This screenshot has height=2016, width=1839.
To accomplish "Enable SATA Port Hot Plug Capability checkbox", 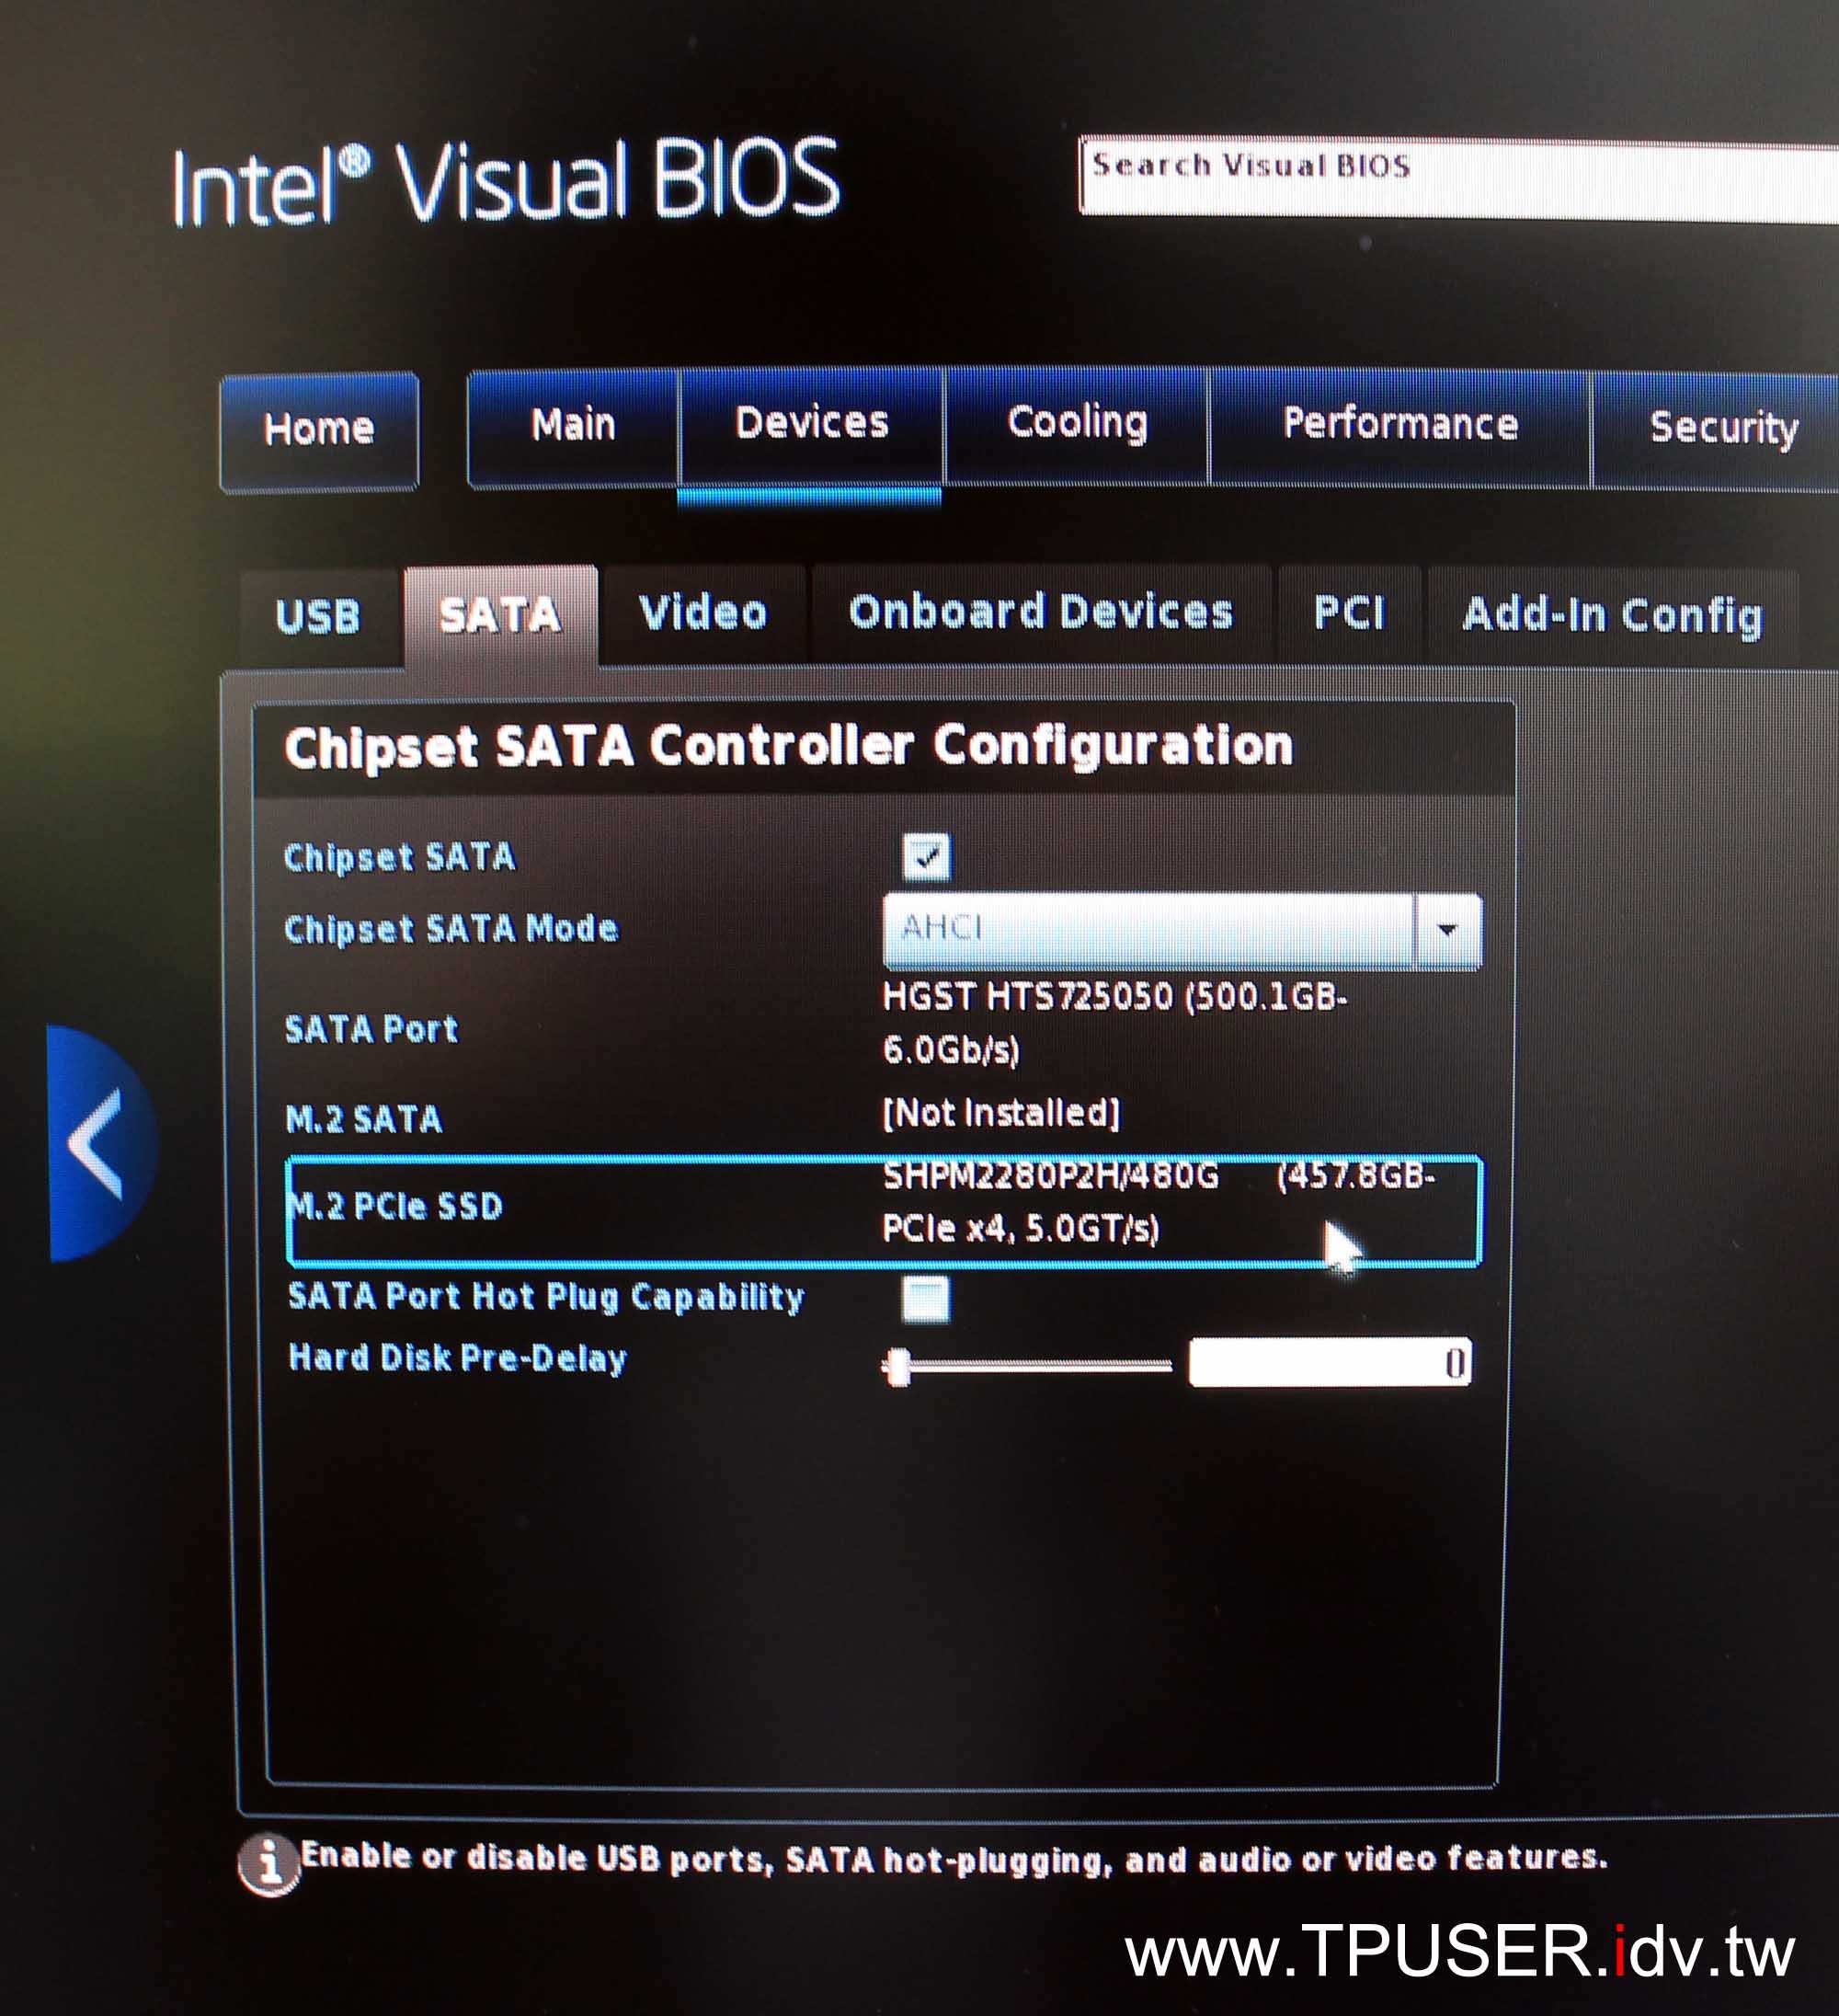I will (x=925, y=1299).
